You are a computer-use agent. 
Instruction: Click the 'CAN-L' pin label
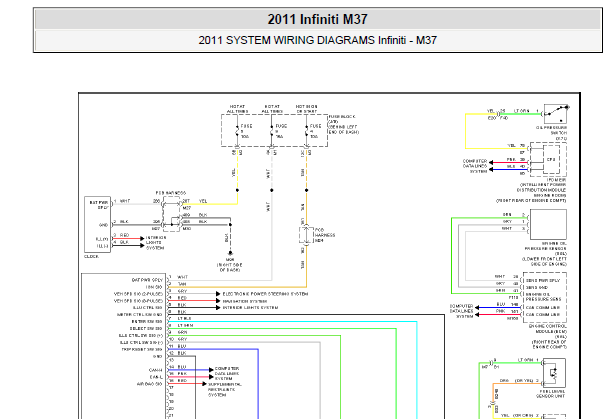(156, 377)
